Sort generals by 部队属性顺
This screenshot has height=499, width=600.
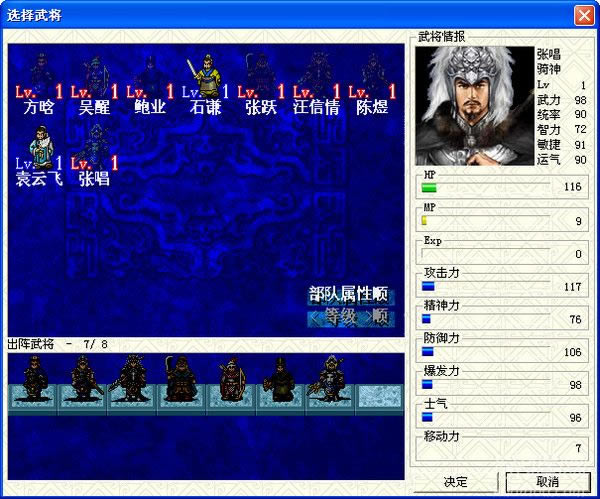348,294
